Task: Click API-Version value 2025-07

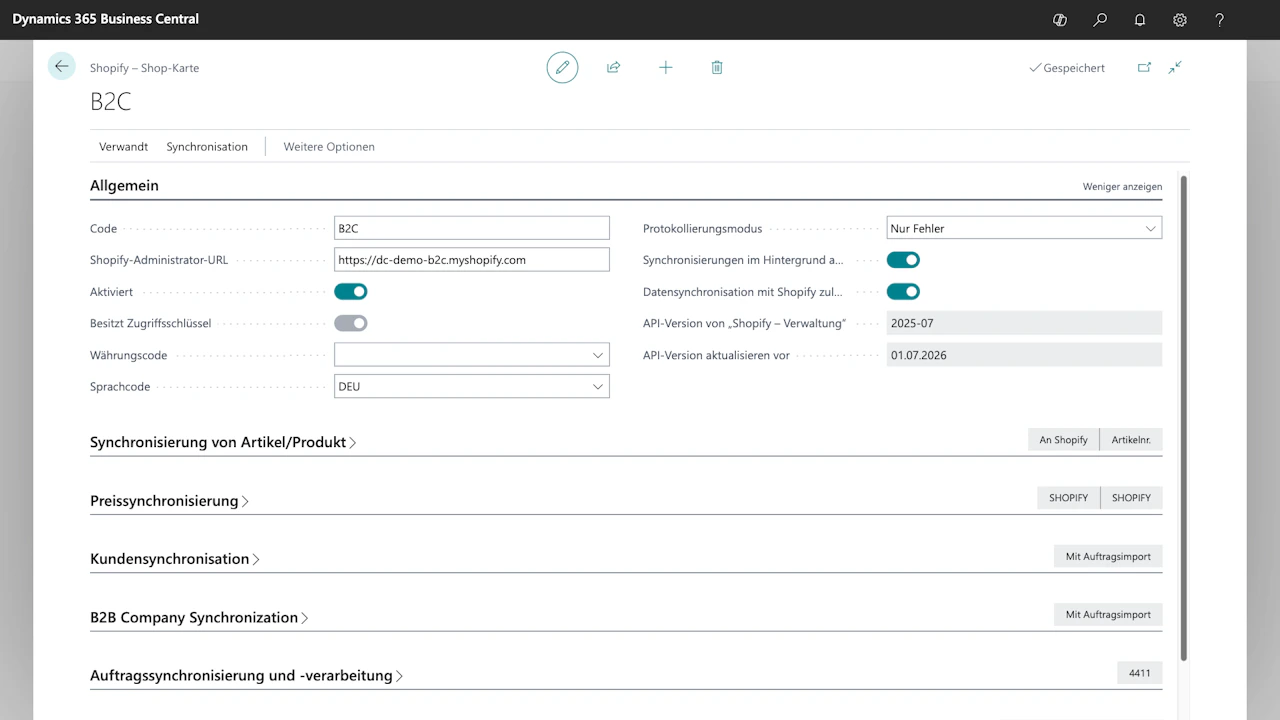Action: pos(1024,323)
